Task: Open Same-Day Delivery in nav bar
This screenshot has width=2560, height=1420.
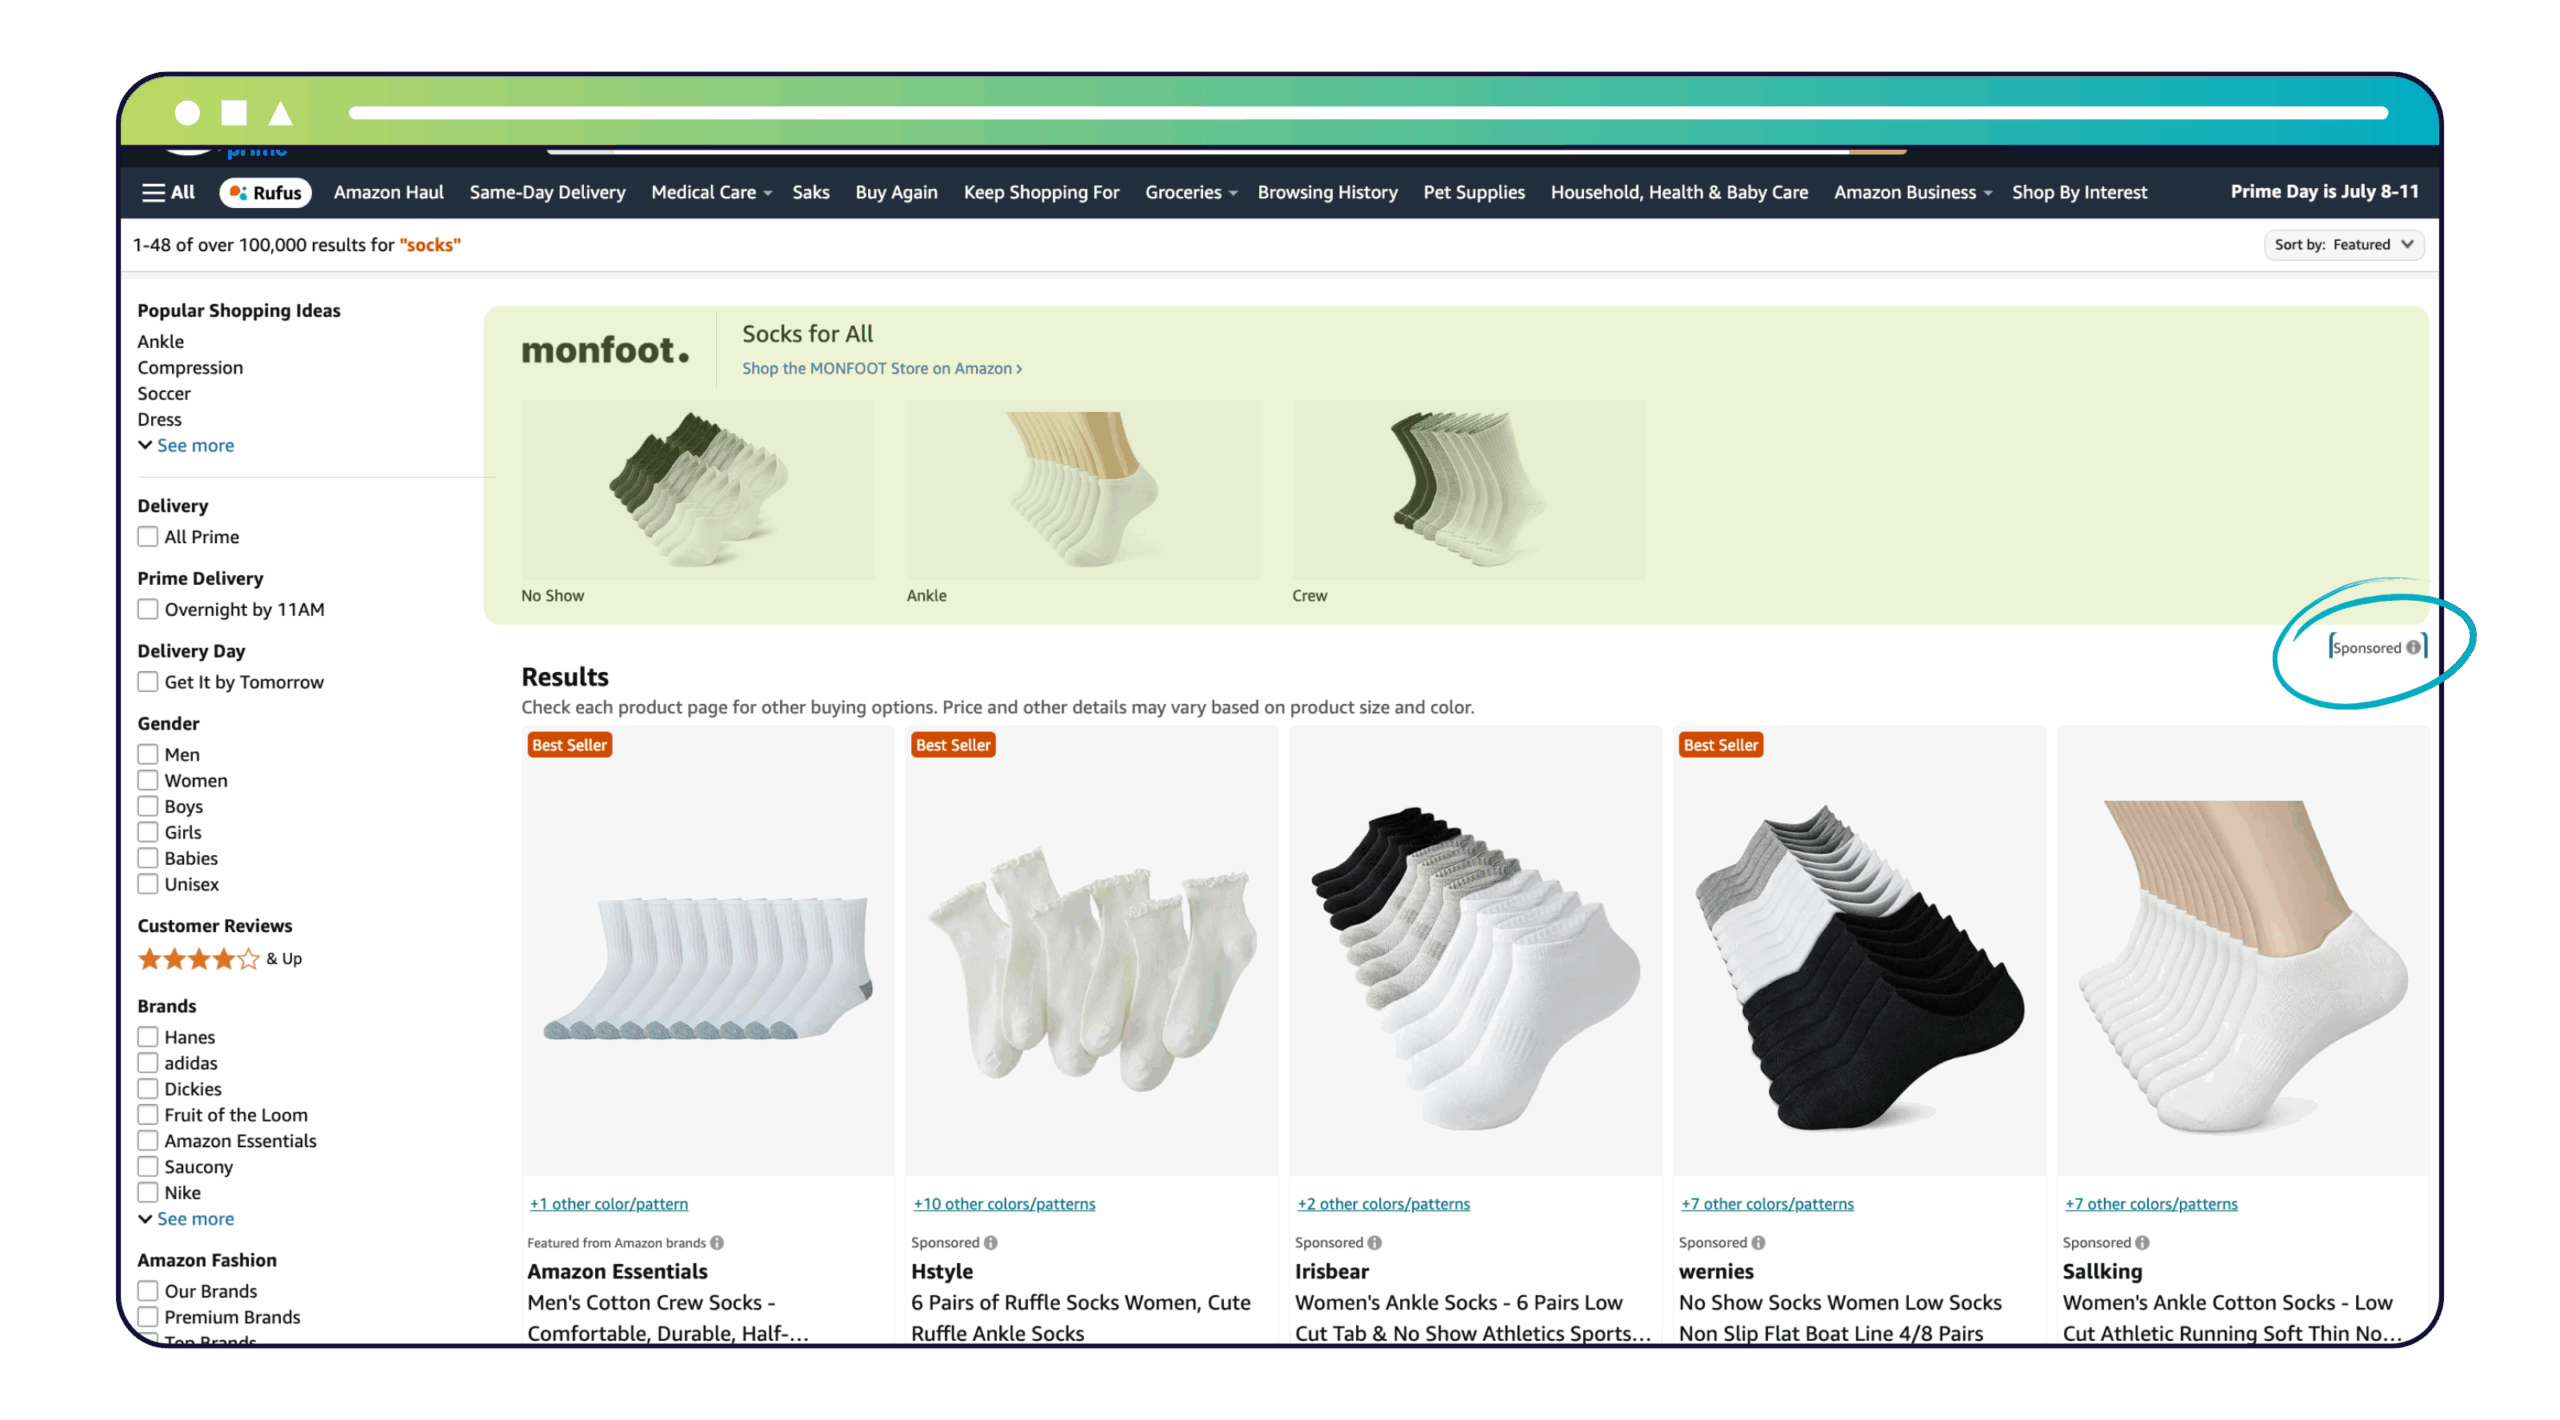Action: (547, 192)
